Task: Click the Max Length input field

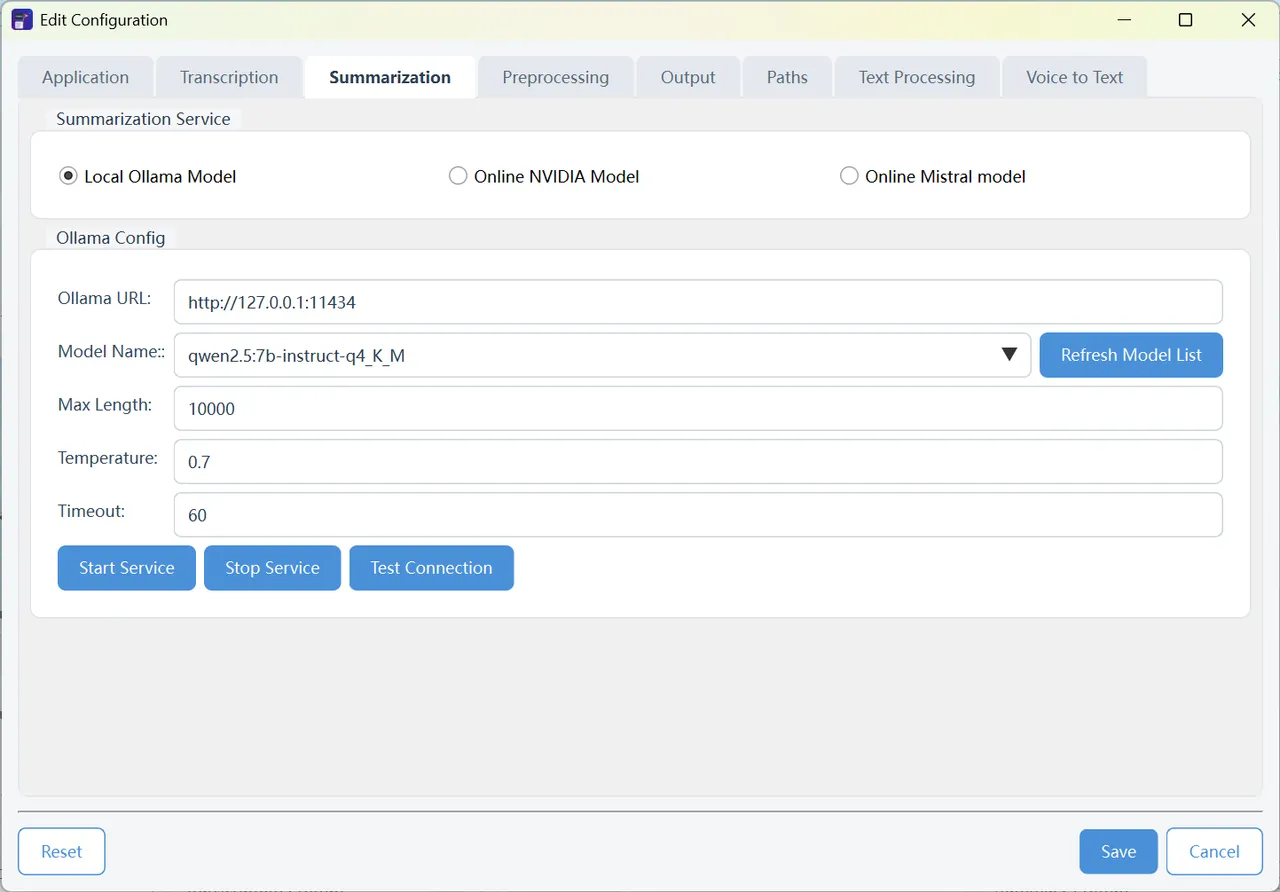Action: [698, 408]
